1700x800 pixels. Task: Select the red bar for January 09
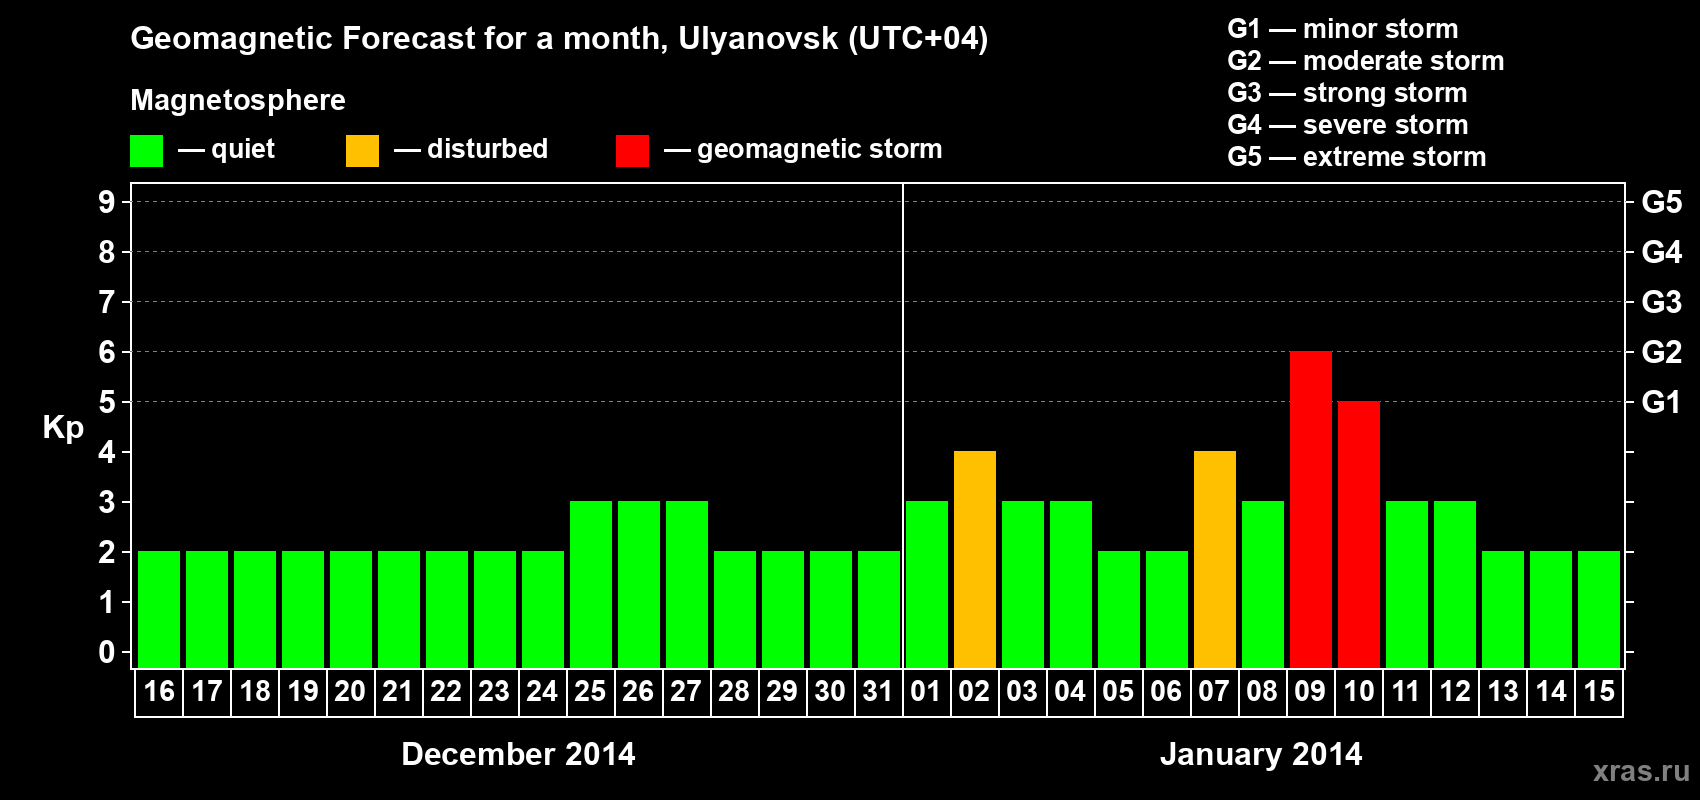[x=1311, y=510]
